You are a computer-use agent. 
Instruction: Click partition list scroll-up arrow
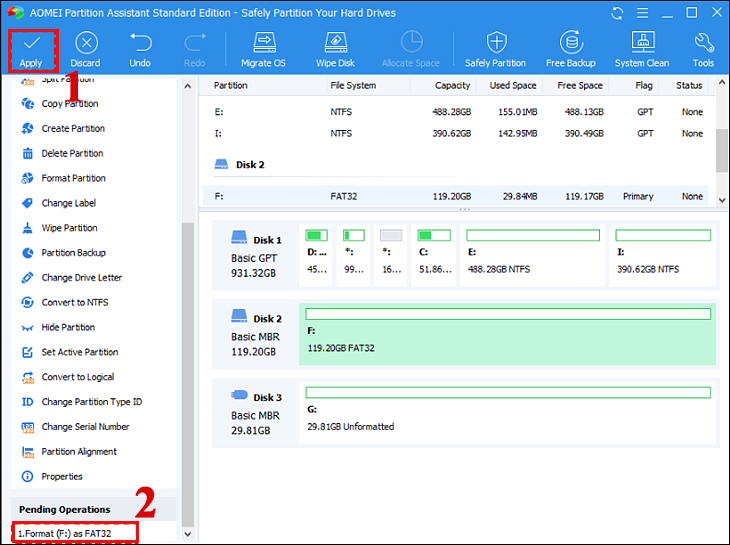click(x=722, y=83)
